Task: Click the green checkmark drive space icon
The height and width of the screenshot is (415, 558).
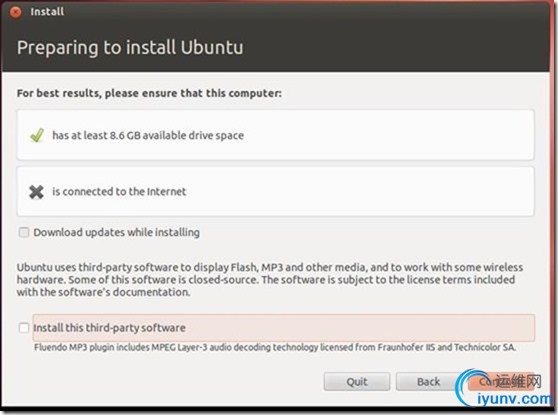Action: click(37, 135)
